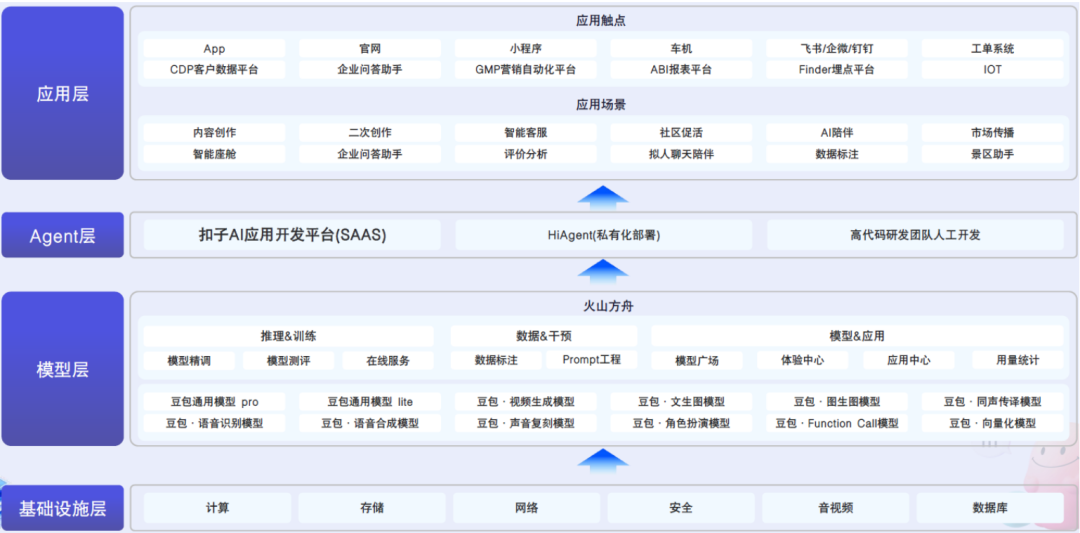Click HiAgent(私有化部署) box
Image resolution: width=1080 pixels, height=533 pixels.
point(604,235)
